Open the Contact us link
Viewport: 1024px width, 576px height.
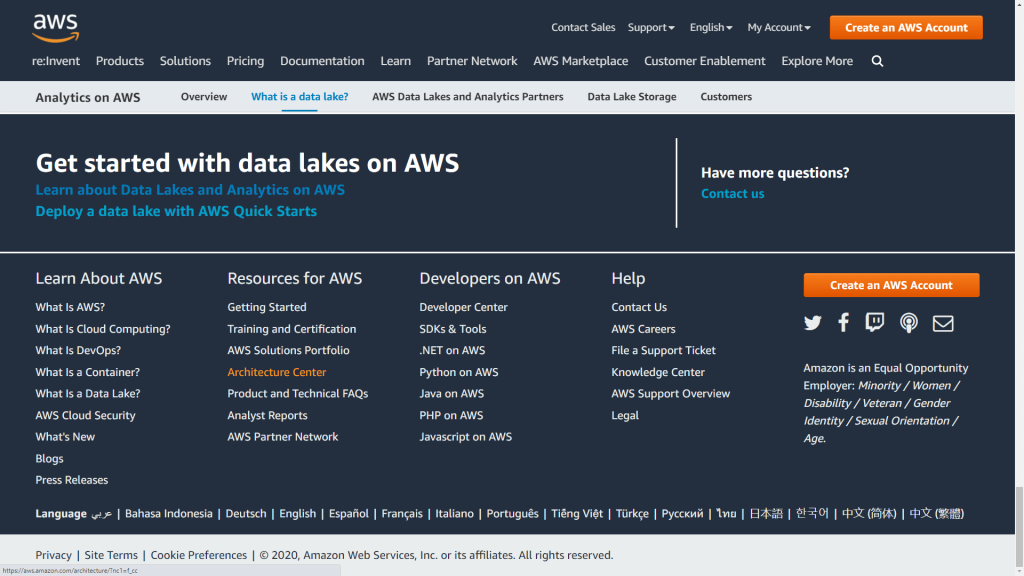point(732,193)
